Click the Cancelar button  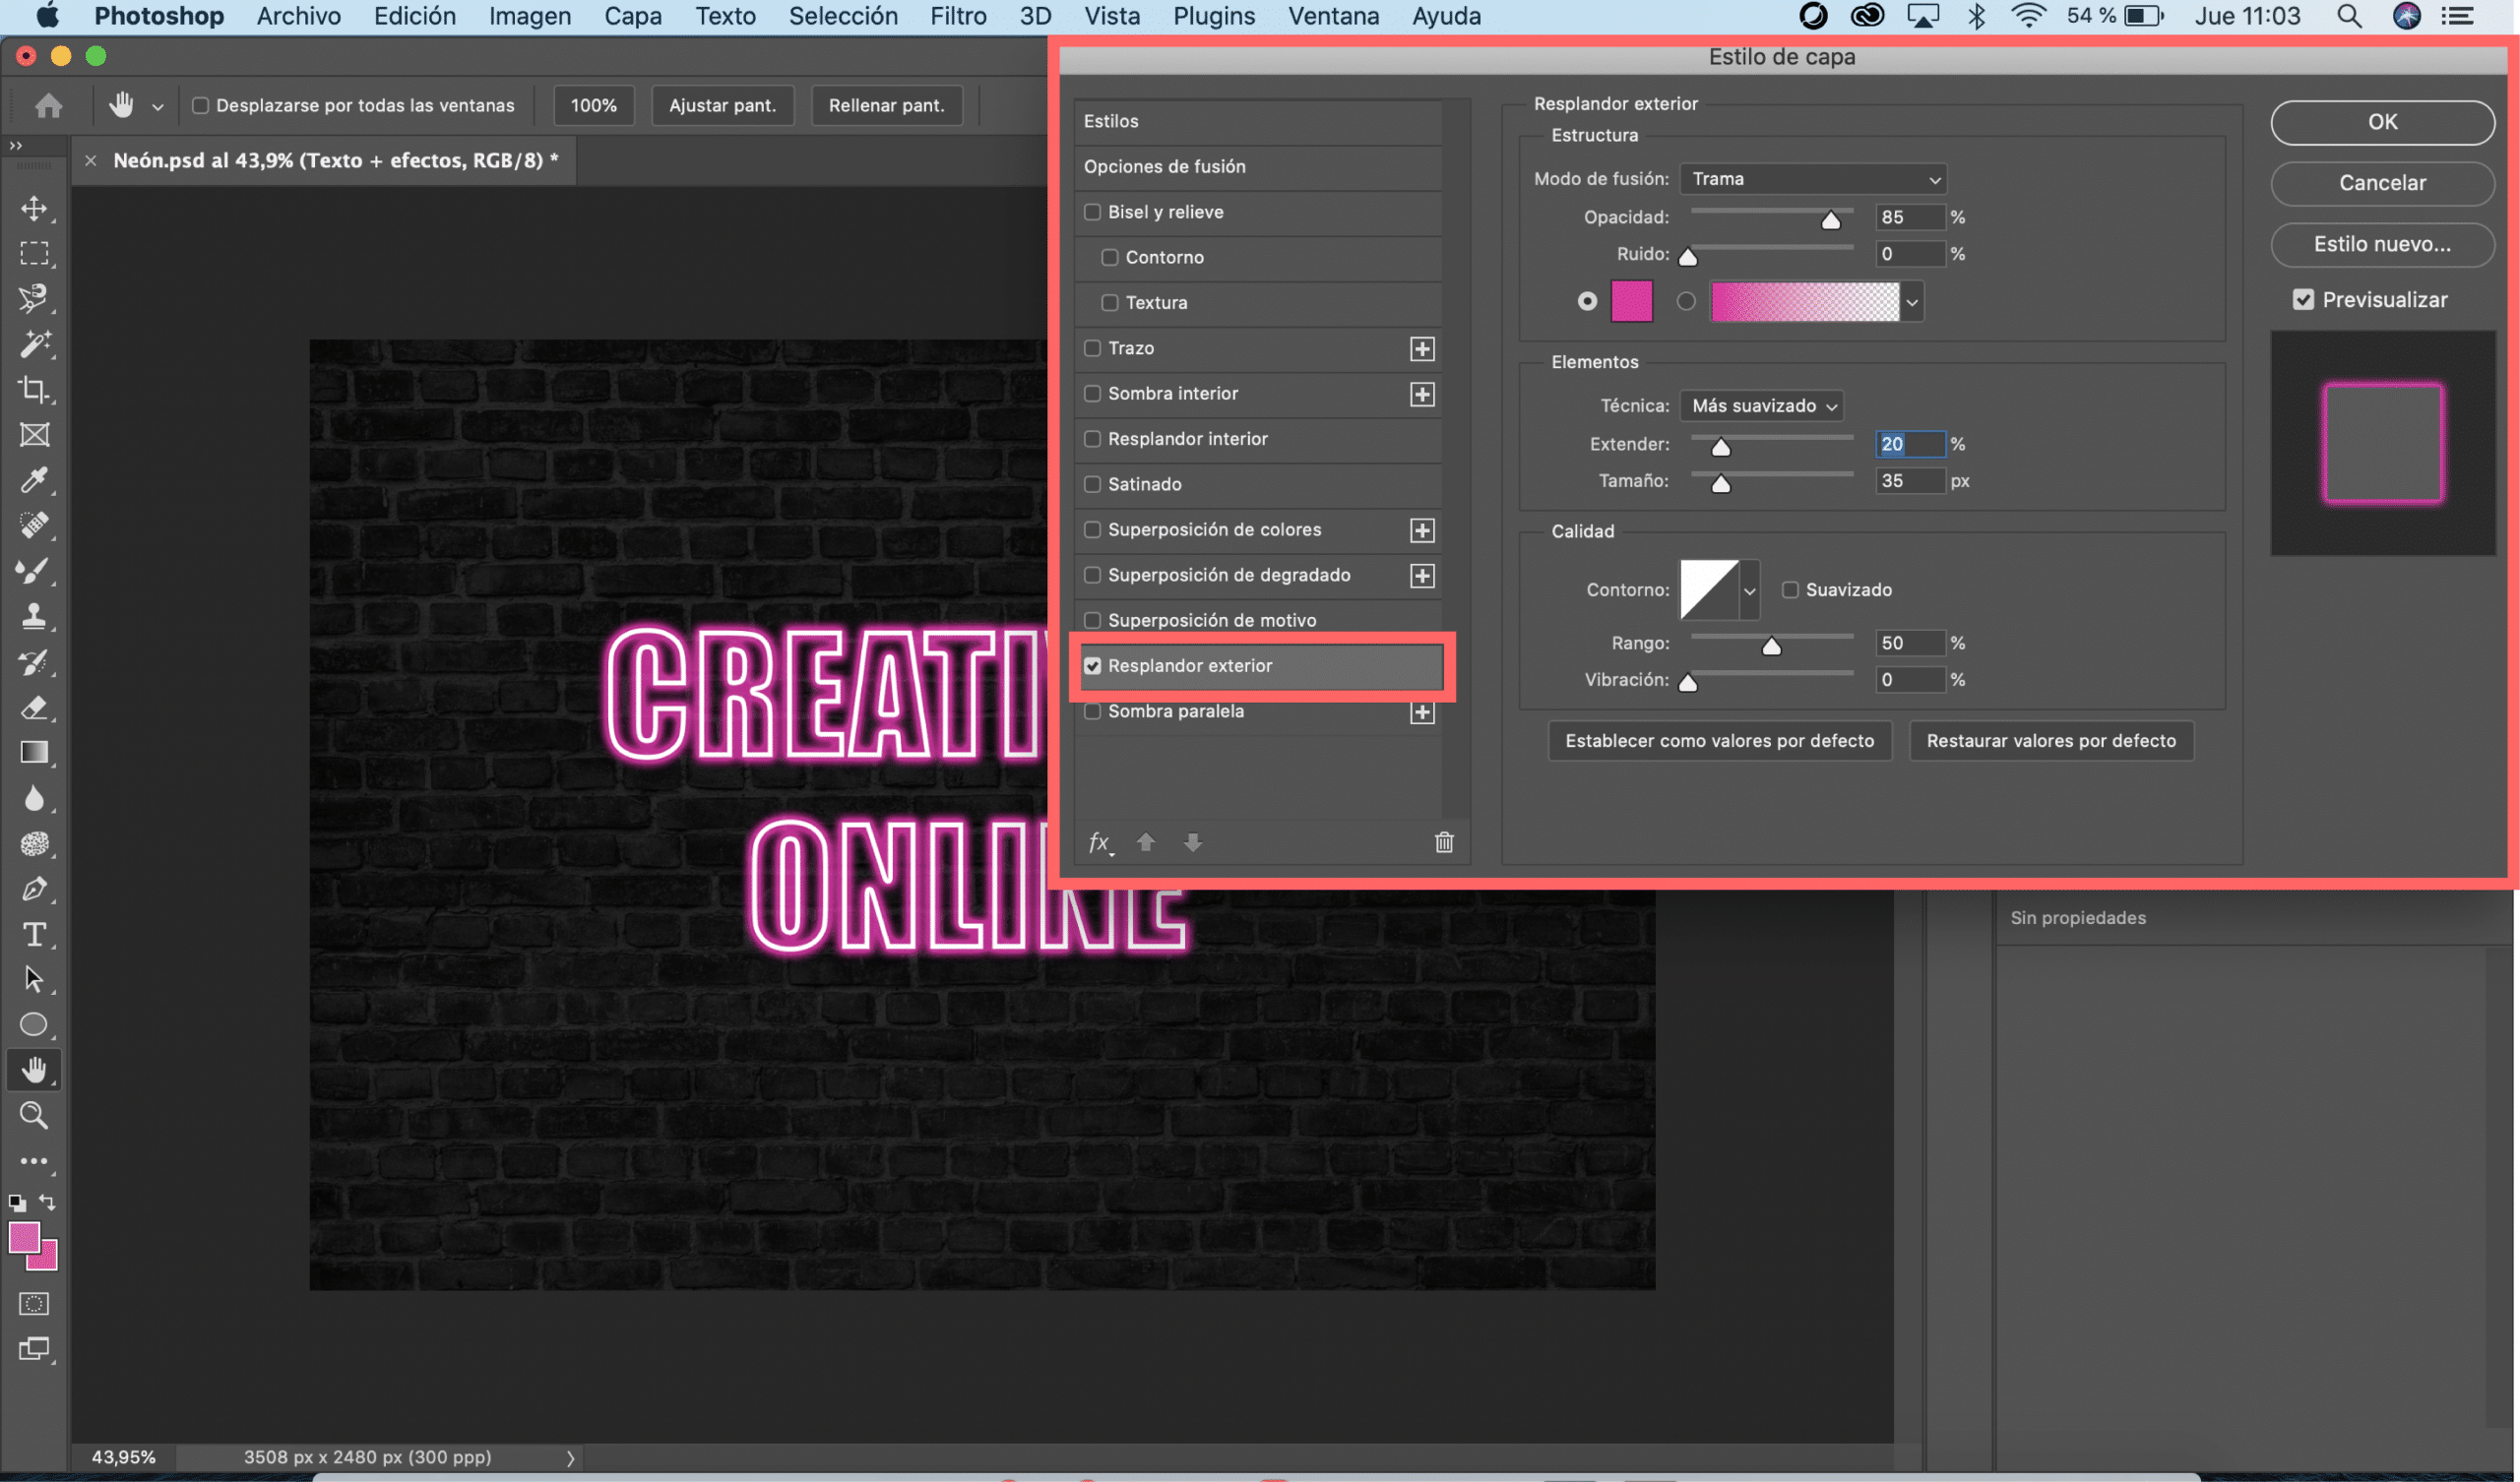point(2382,183)
